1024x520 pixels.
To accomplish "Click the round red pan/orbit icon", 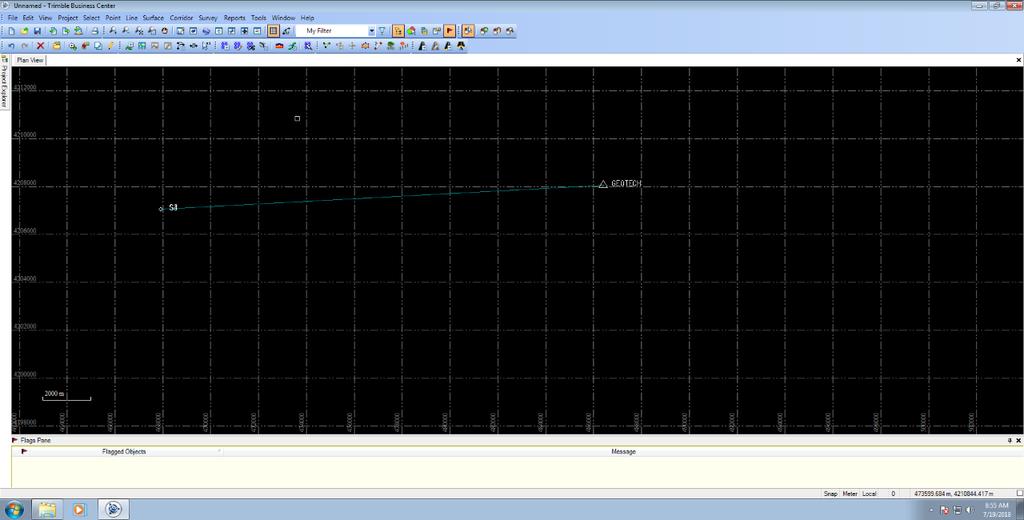I will tap(165, 31).
